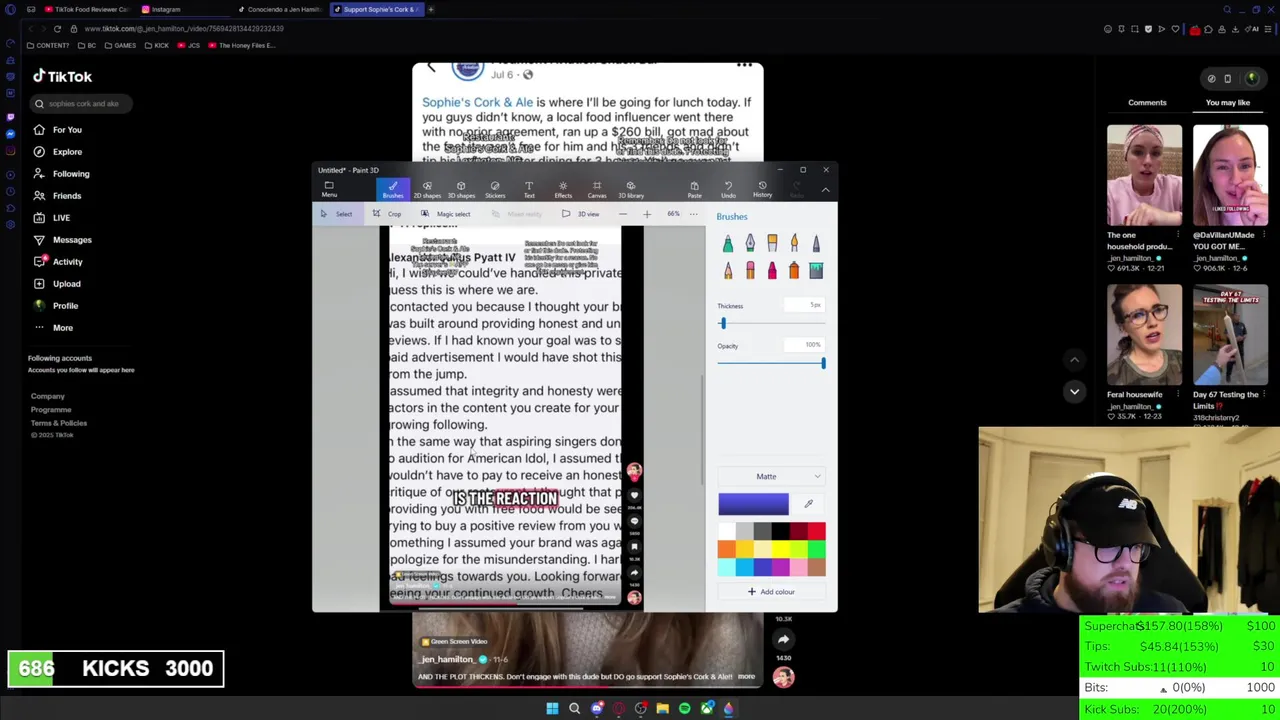The image size is (1280, 720).
Task: Open Messages in TikTok sidebar
Action: [x=63, y=239]
